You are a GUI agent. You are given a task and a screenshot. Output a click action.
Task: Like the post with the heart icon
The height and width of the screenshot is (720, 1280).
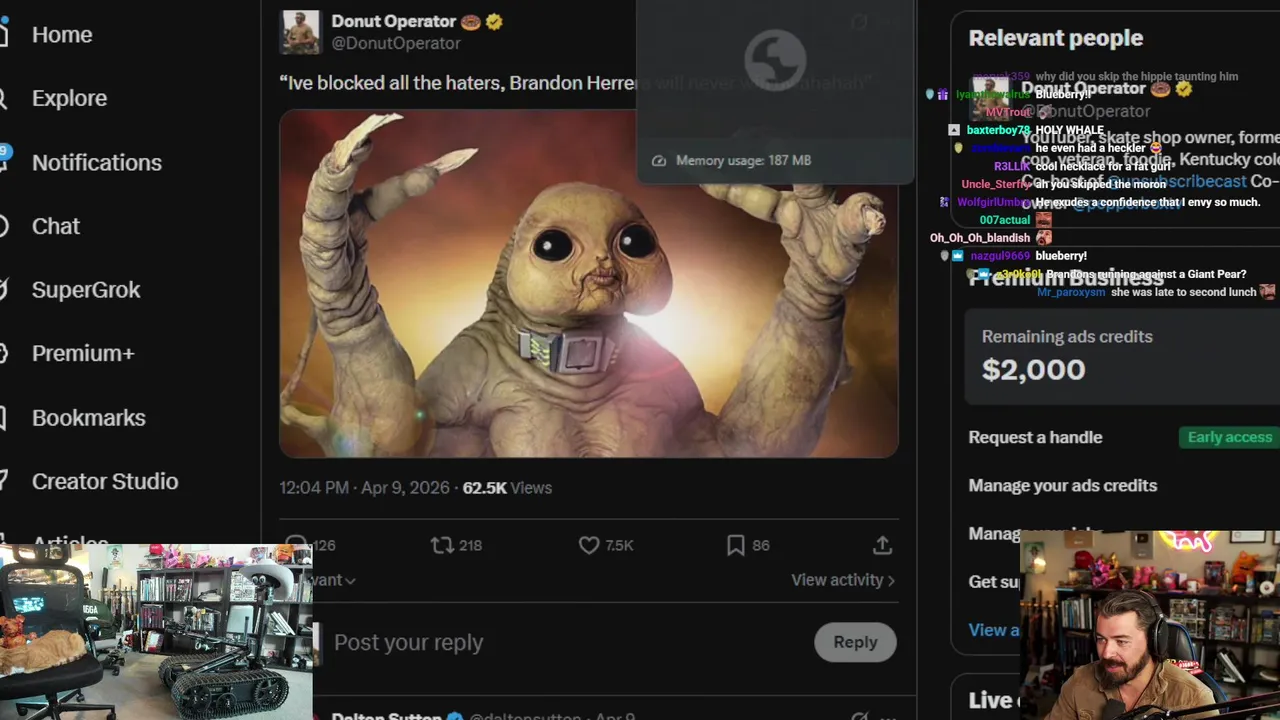(x=589, y=545)
